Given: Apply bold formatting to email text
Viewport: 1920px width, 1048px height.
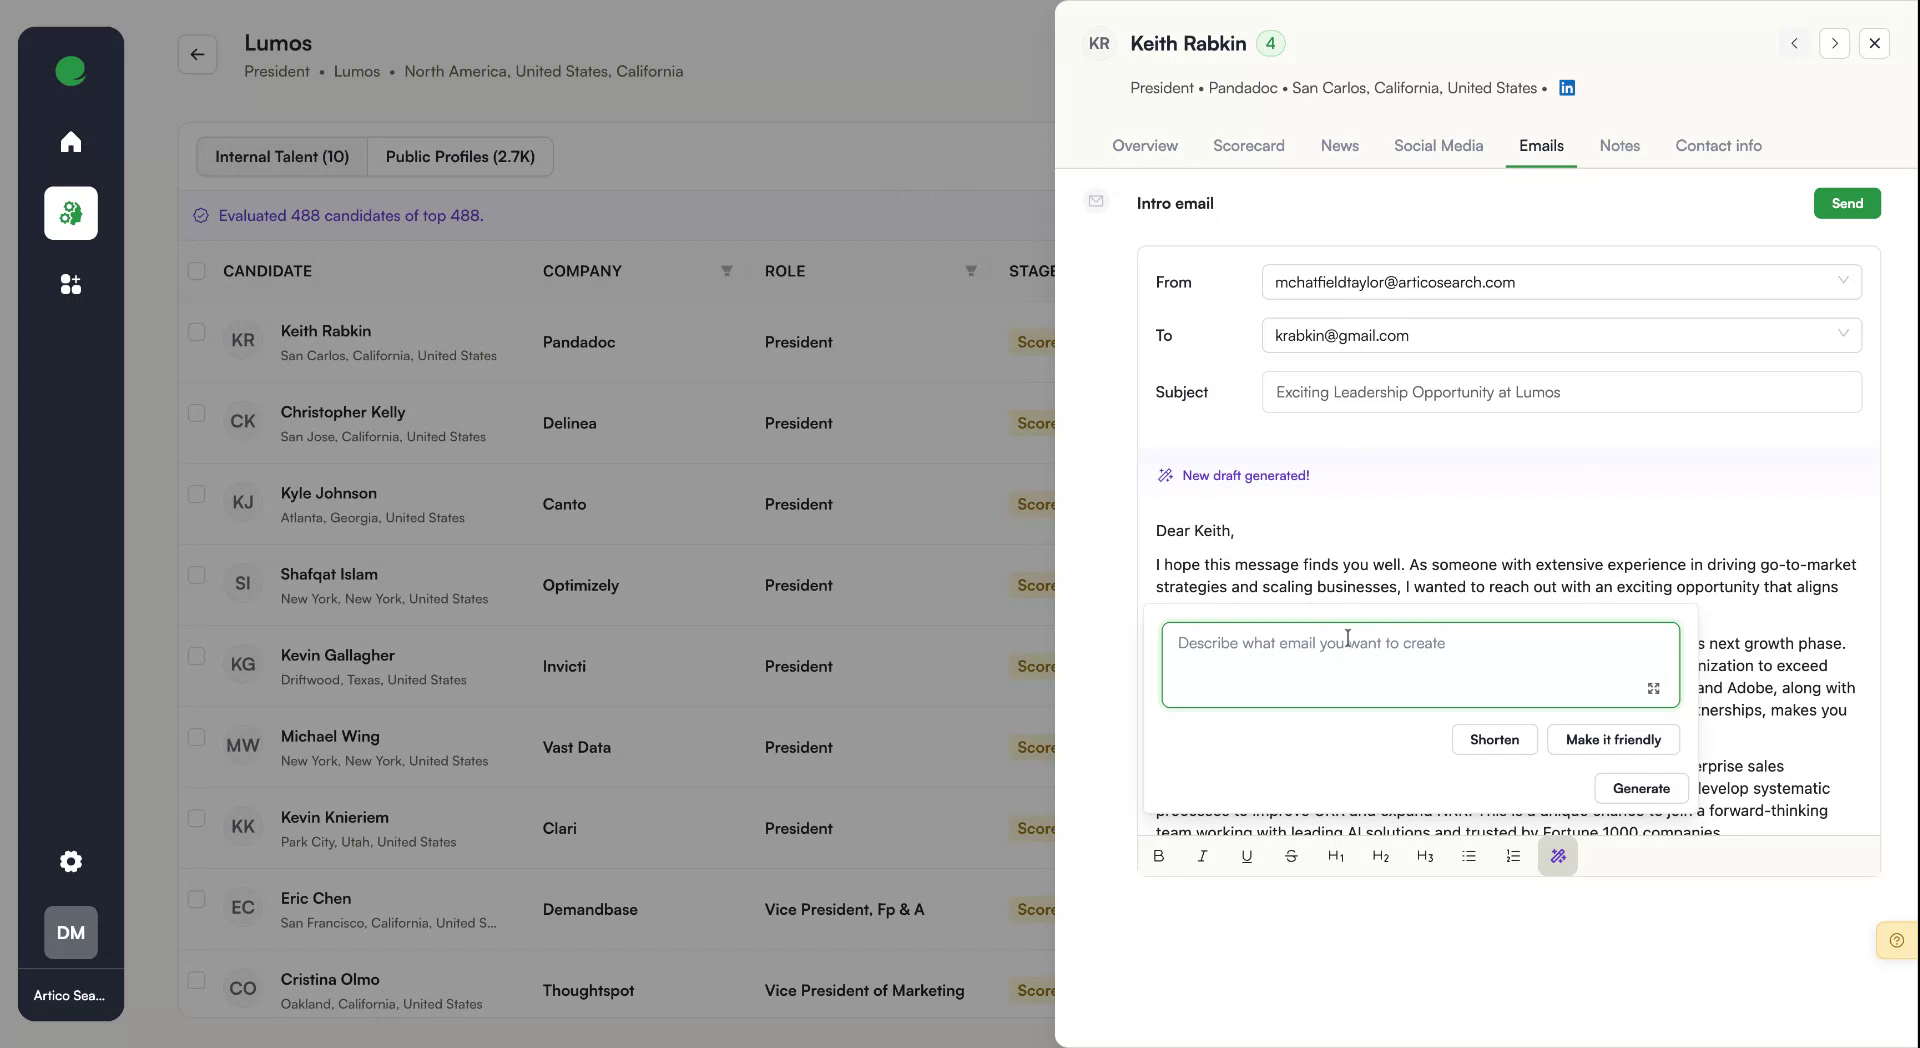Looking at the screenshot, I should click(x=1158, y=856).
